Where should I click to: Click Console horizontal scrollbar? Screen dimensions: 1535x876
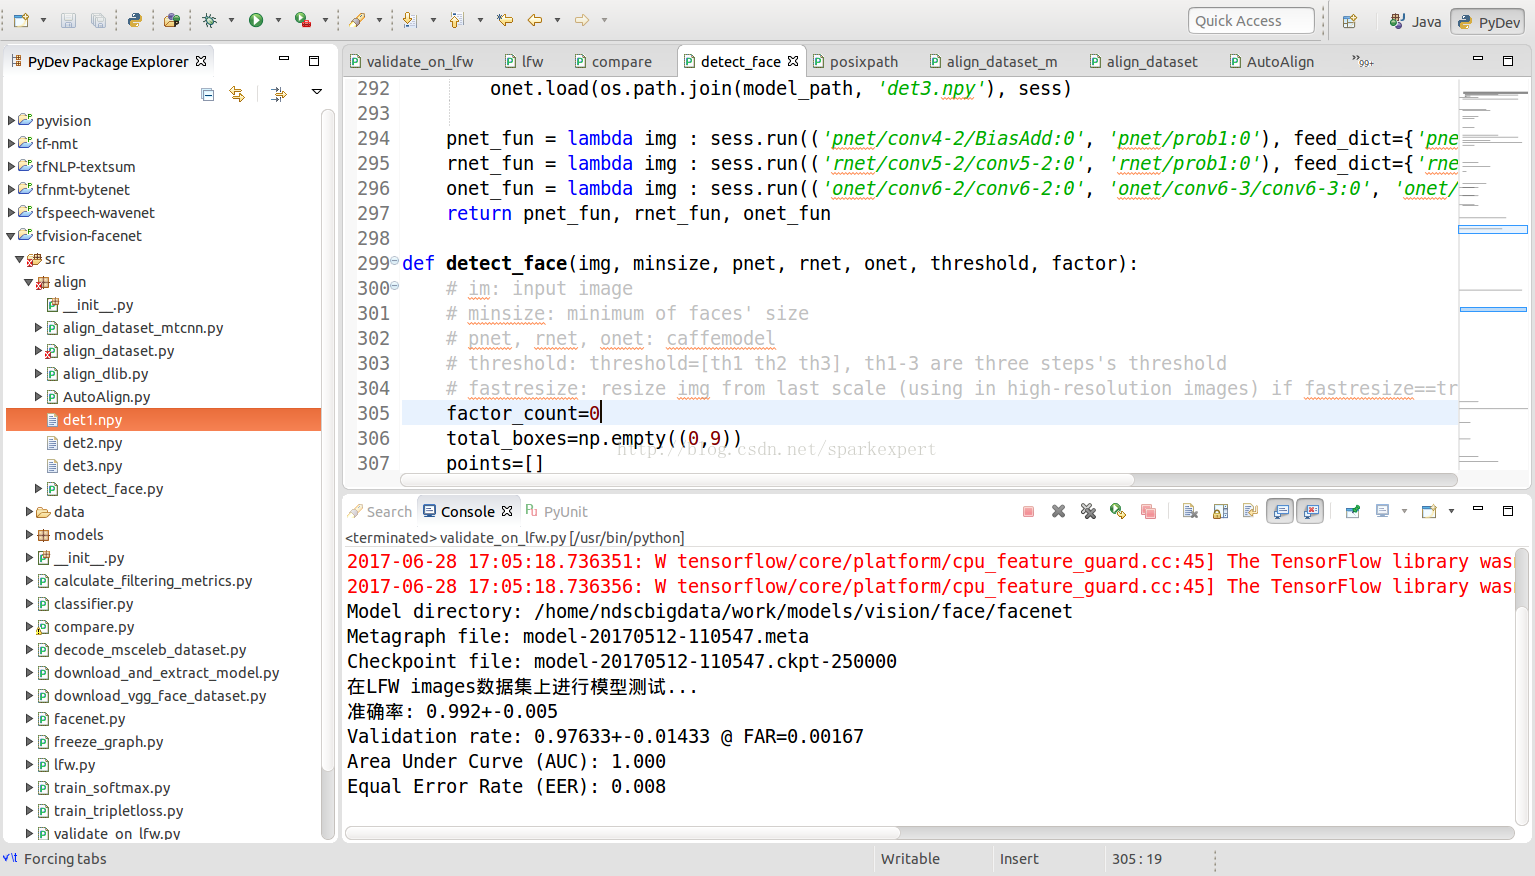[x=622, y=832]
